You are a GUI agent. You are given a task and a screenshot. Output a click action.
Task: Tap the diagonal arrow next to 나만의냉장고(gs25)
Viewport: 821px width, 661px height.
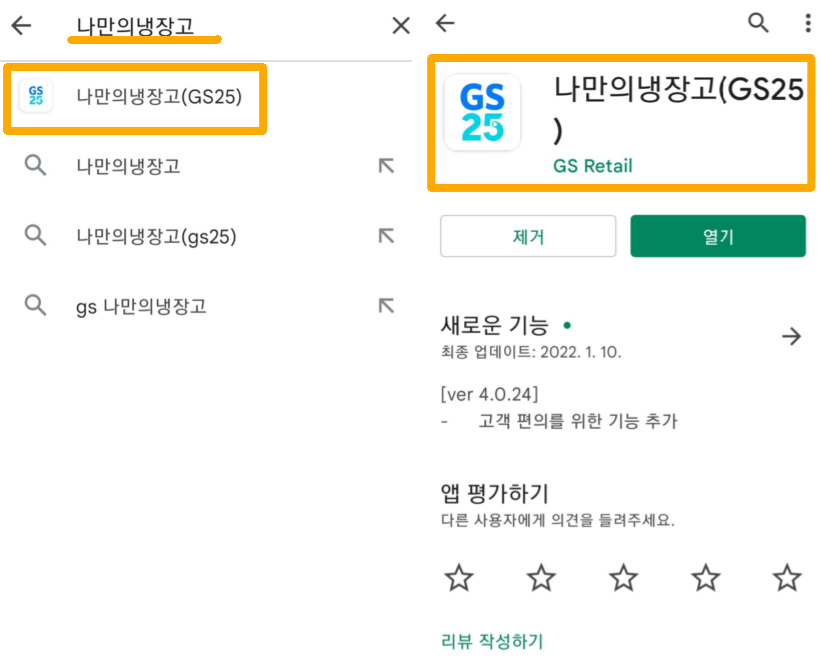[386, 236]
